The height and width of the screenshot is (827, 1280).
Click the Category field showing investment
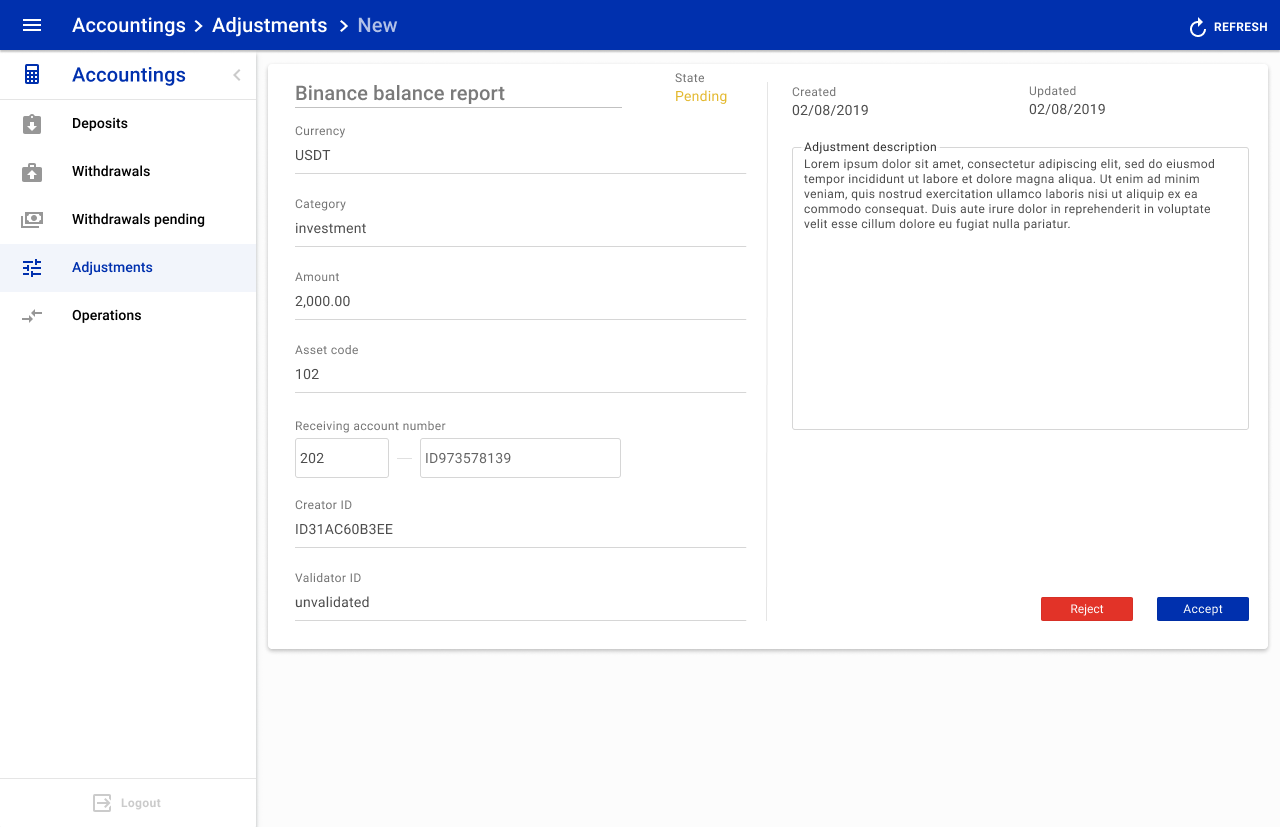point(520,229)
